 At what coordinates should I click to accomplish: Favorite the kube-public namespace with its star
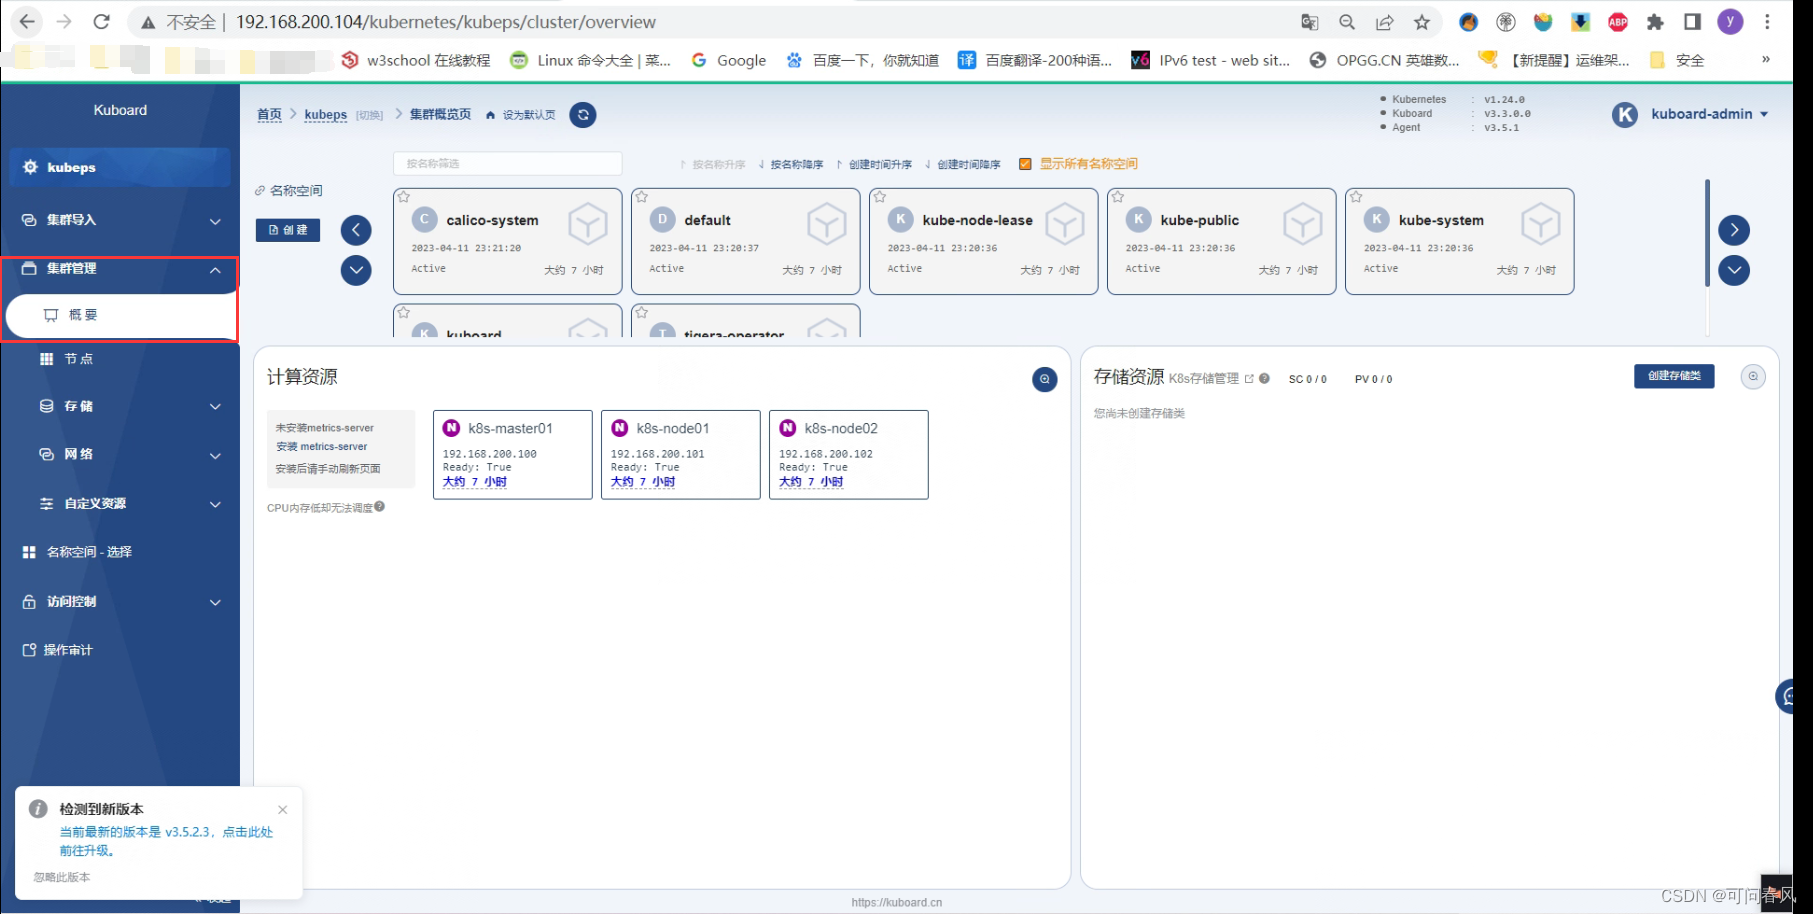(x=1118, y=197)
